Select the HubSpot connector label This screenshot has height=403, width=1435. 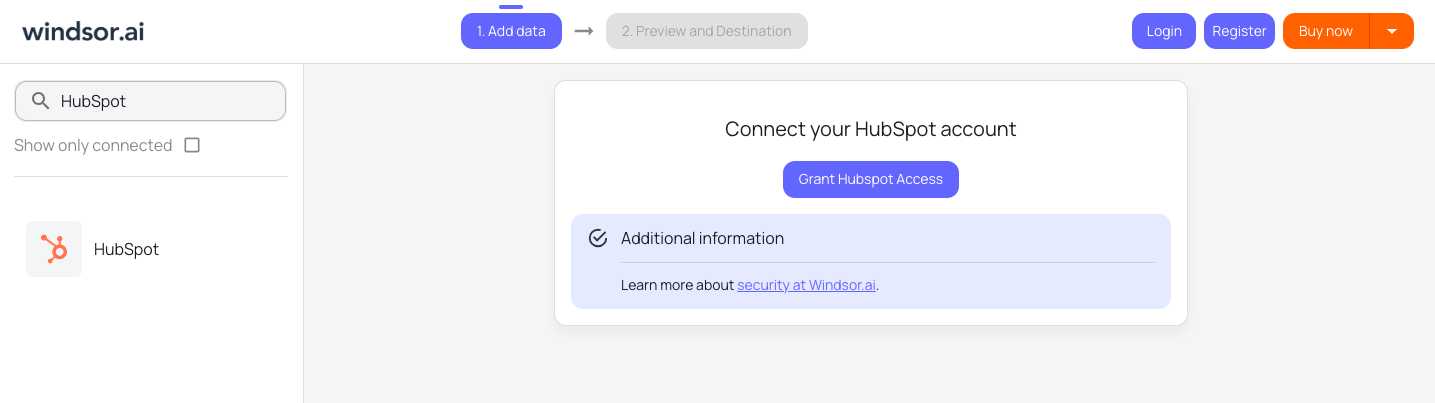[x=126, y=249]
